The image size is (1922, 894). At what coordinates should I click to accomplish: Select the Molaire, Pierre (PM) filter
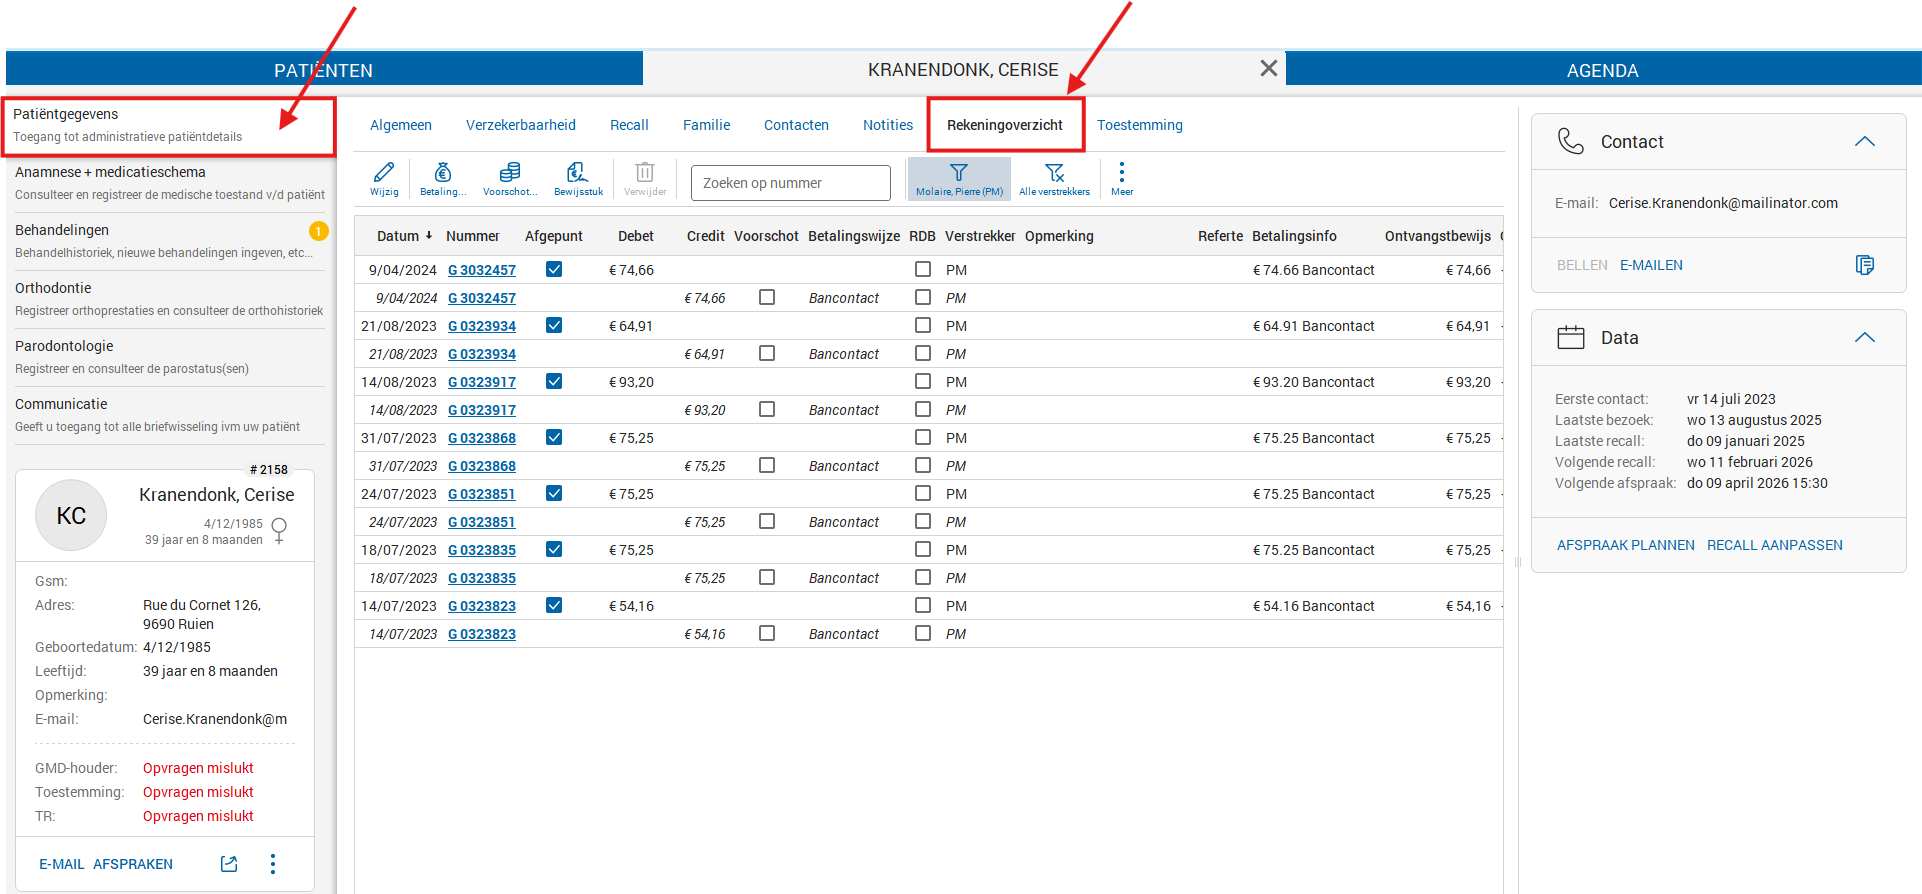[x=959, y=179]
